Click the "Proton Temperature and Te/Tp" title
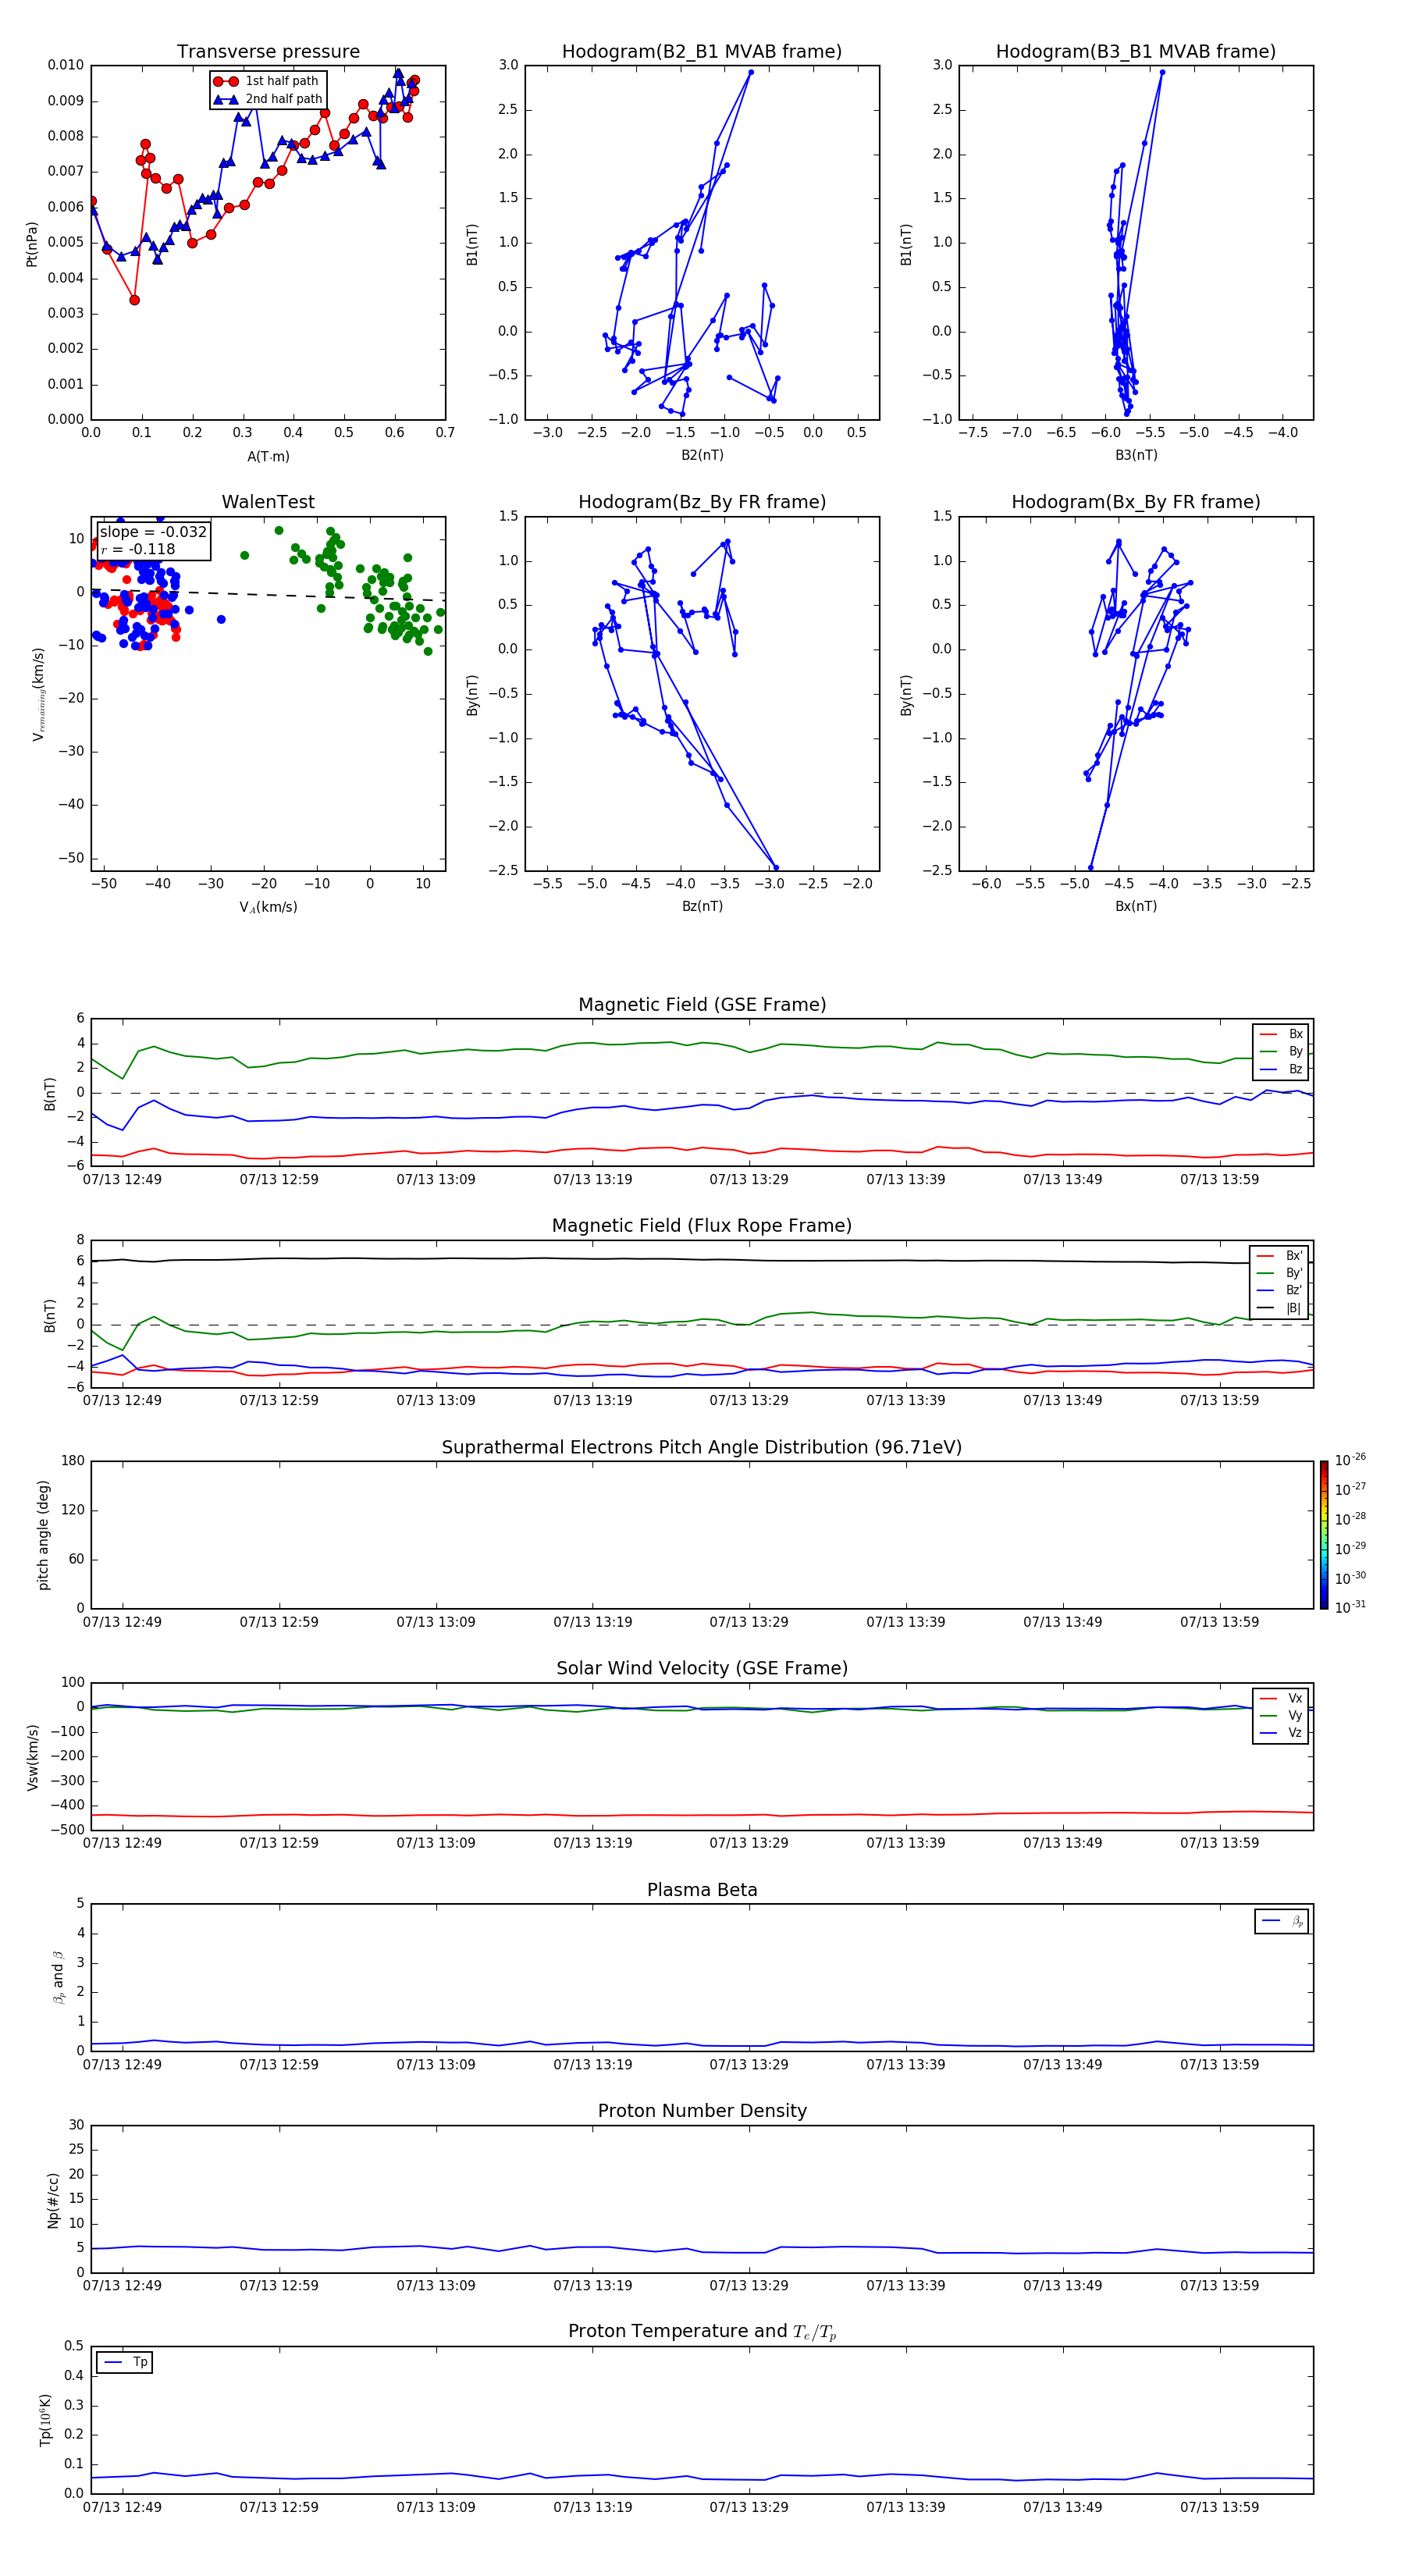 pyautogui.click(x=702, y=2332)
